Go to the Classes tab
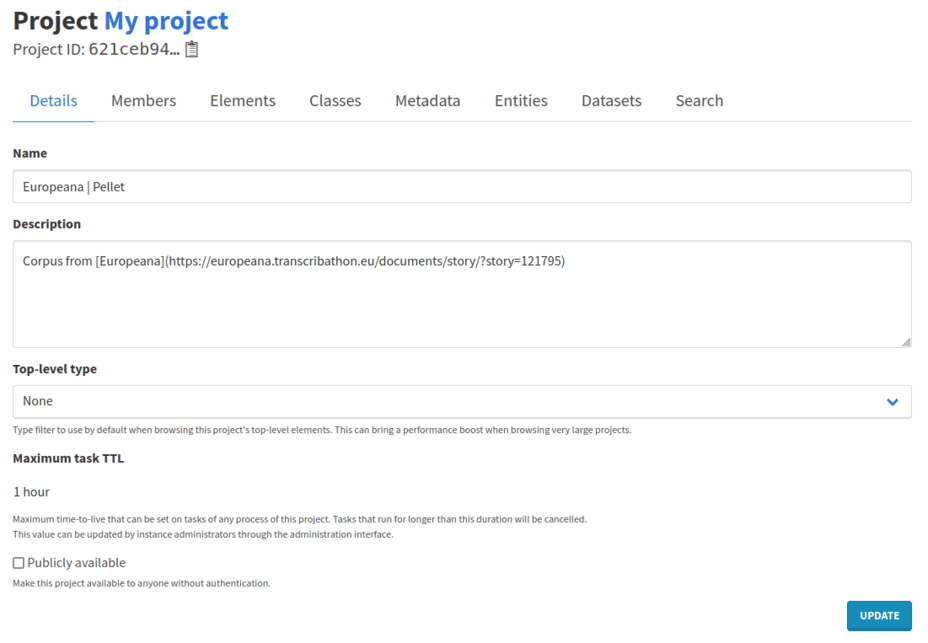 tap(335, 101)
